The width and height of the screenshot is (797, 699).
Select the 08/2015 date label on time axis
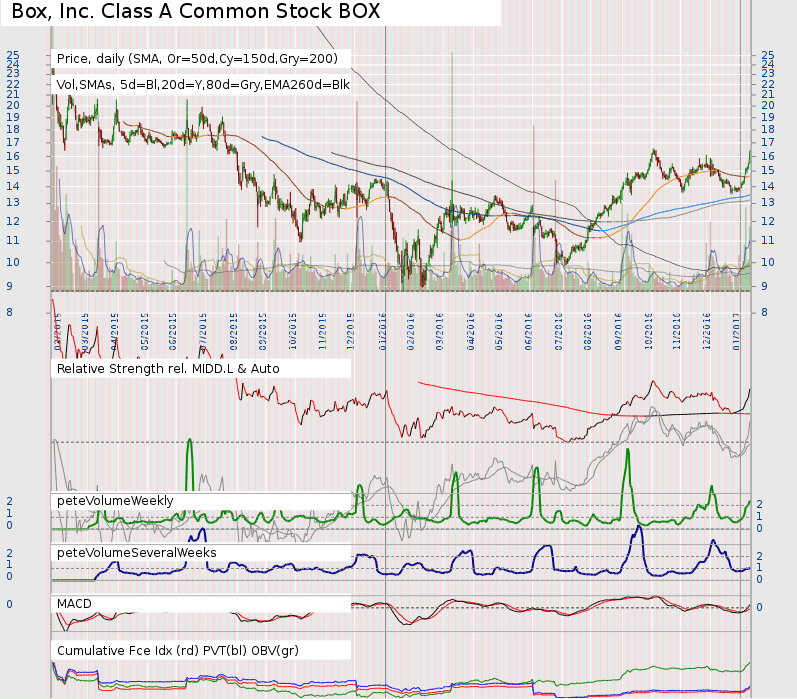233,331
